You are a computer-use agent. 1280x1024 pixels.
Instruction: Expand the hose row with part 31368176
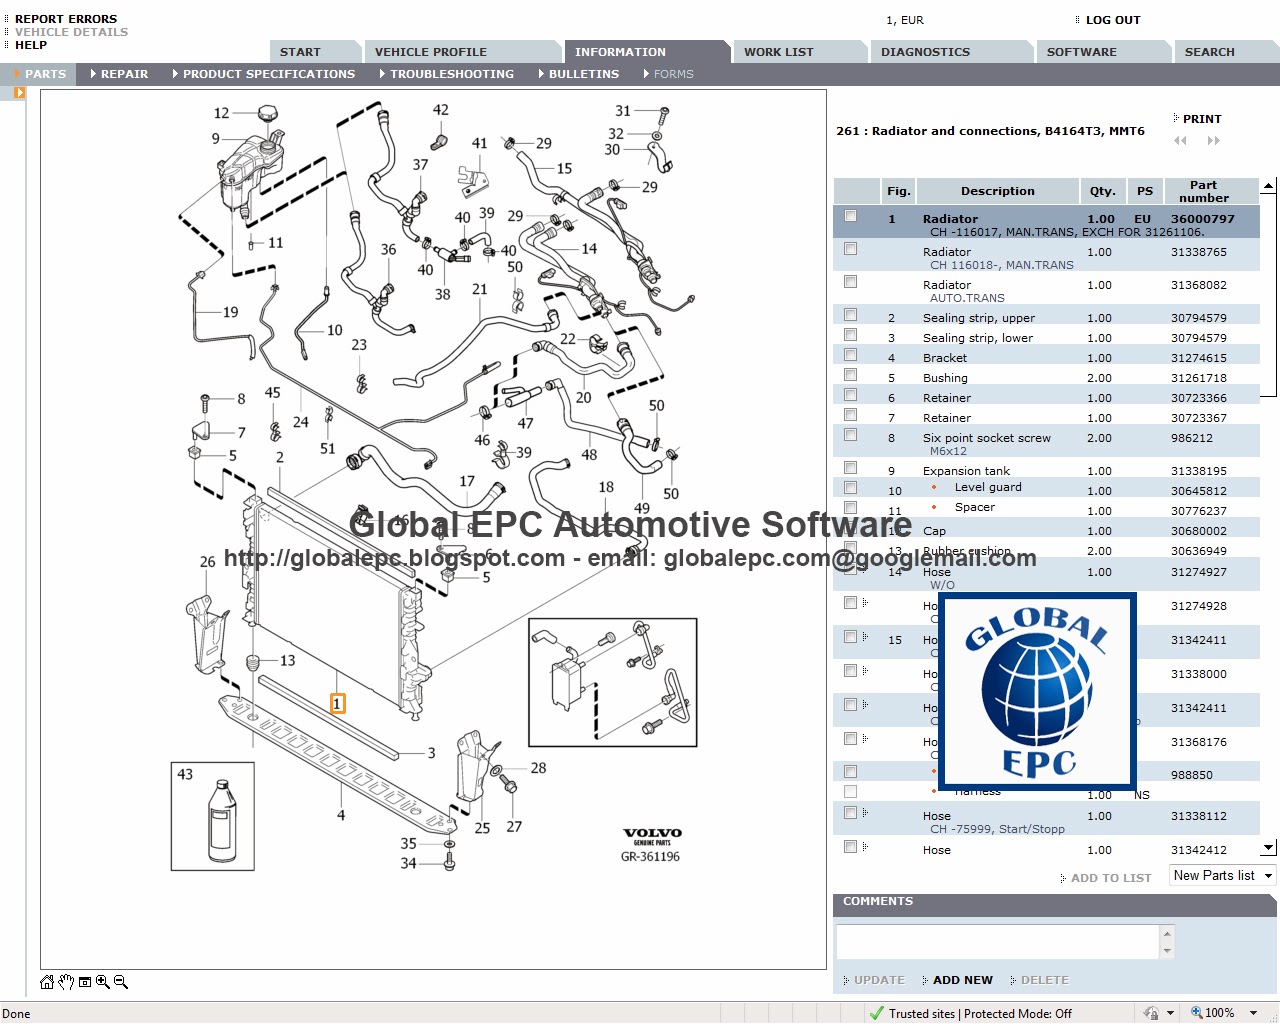865,739
